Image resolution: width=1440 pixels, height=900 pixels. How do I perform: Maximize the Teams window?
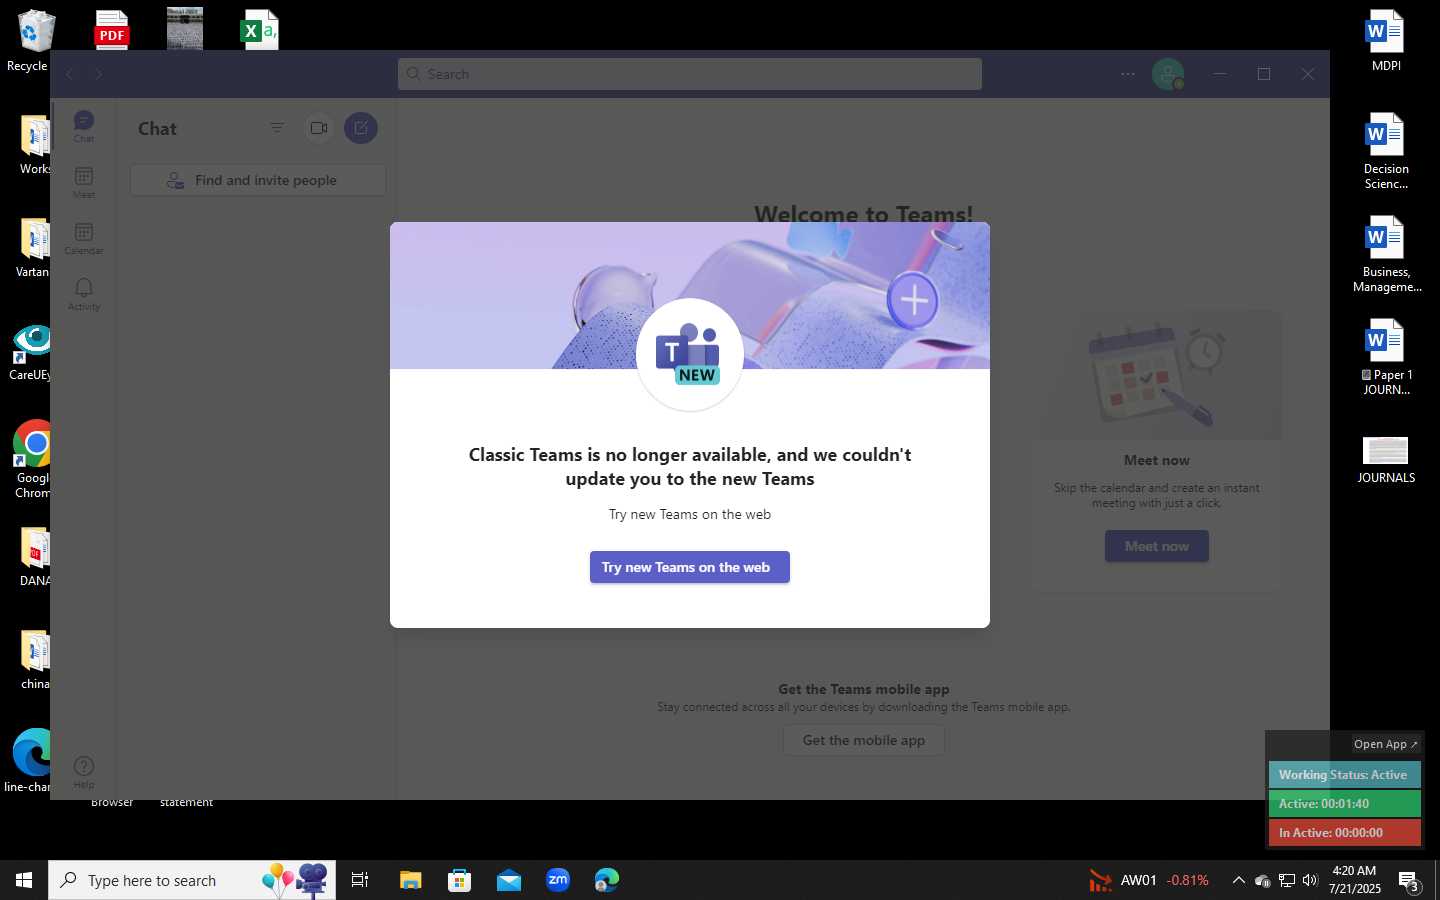coord(1264,74)
